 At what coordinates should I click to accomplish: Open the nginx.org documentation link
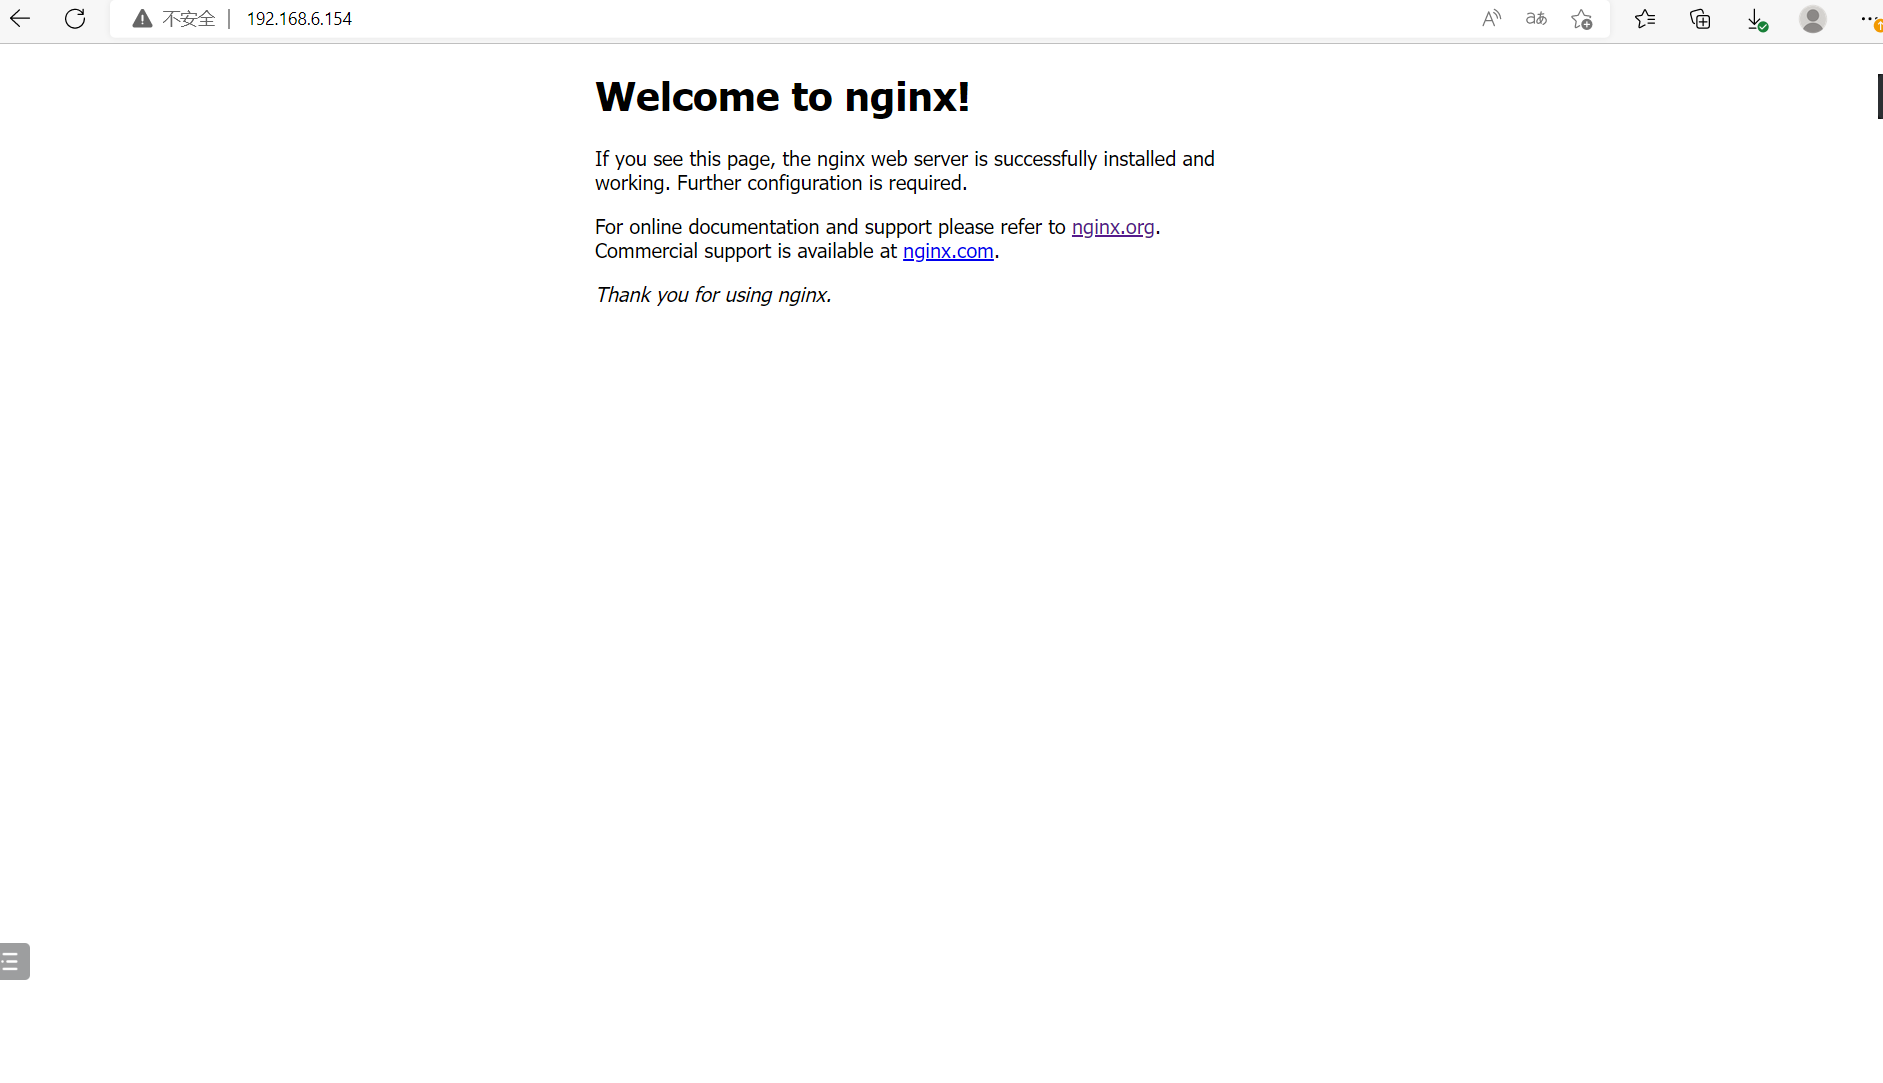(1113, 227)
